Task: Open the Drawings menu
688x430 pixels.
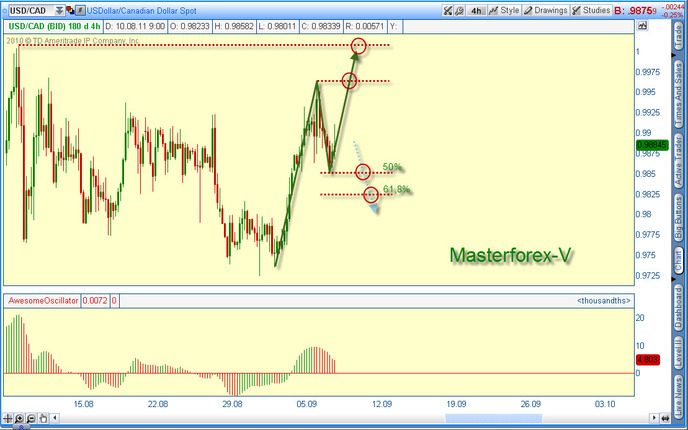Action: click(545, 10)
